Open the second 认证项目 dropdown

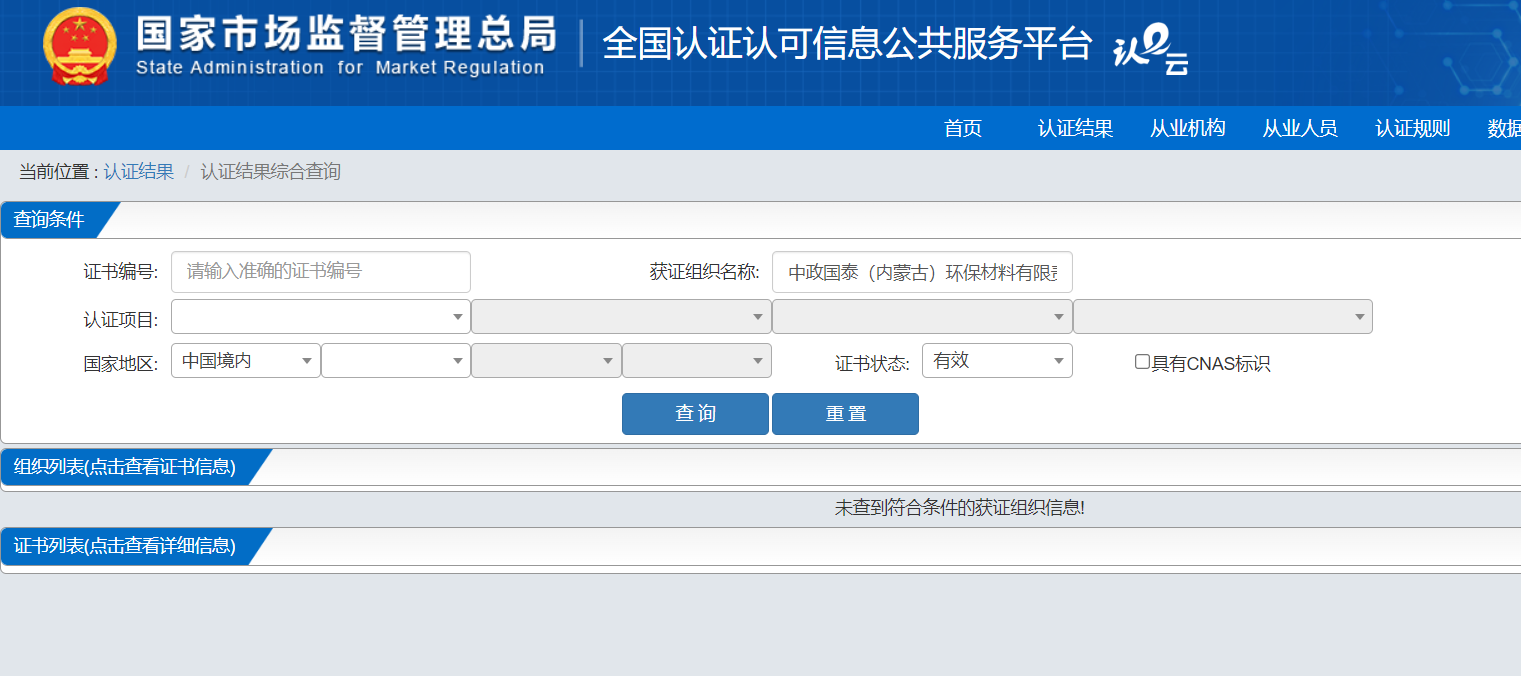pos(621,317)
